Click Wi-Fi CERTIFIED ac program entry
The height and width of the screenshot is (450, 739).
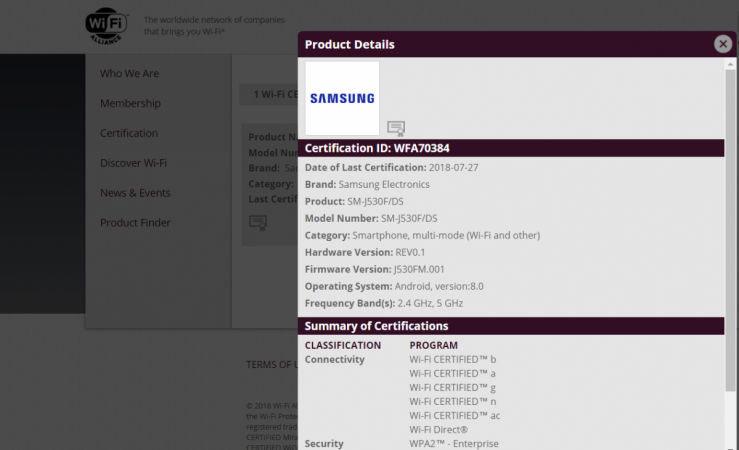pyautogui.click(x=455, y=416)
